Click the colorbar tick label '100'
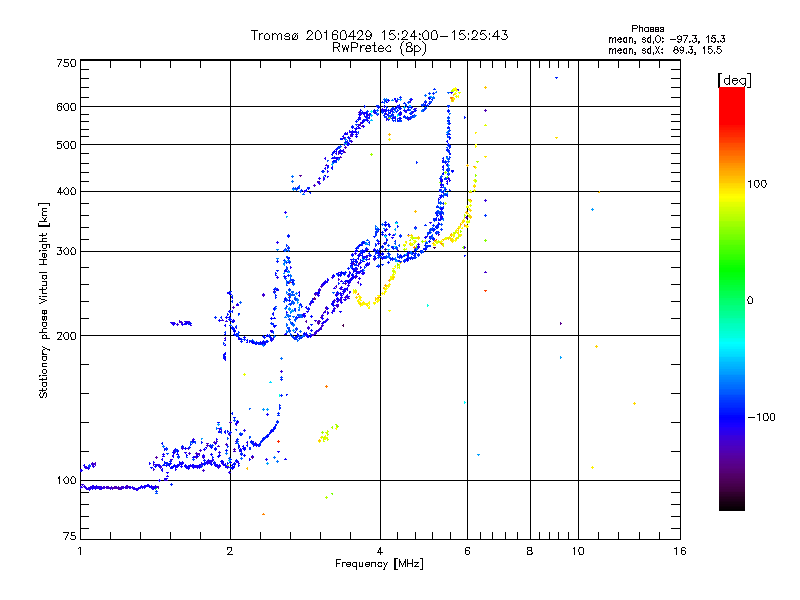Image resolution: width=800 pixels, height=600 pixels. click(757, 184)
